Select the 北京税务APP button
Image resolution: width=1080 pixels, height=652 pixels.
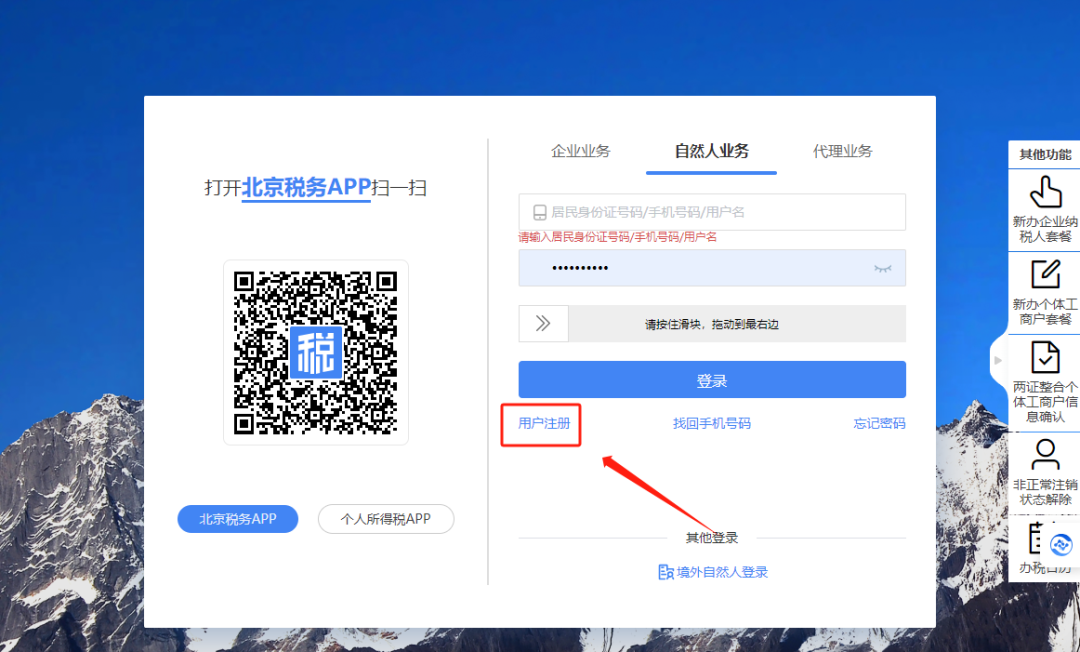(238, 519)
